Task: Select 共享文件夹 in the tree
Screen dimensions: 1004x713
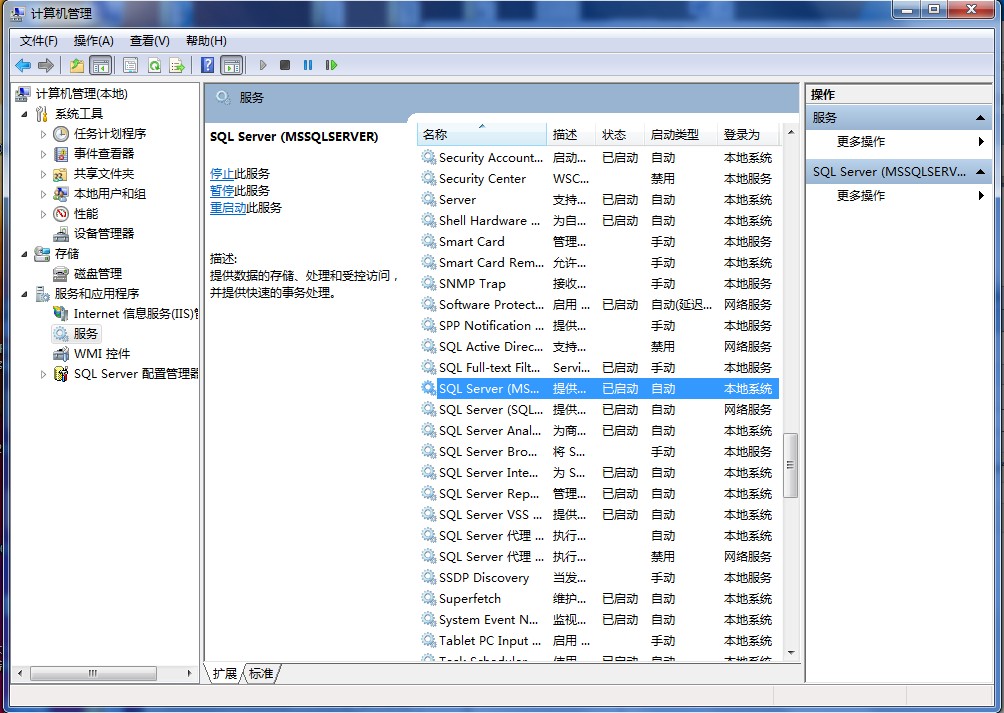Action: point(104,173)
